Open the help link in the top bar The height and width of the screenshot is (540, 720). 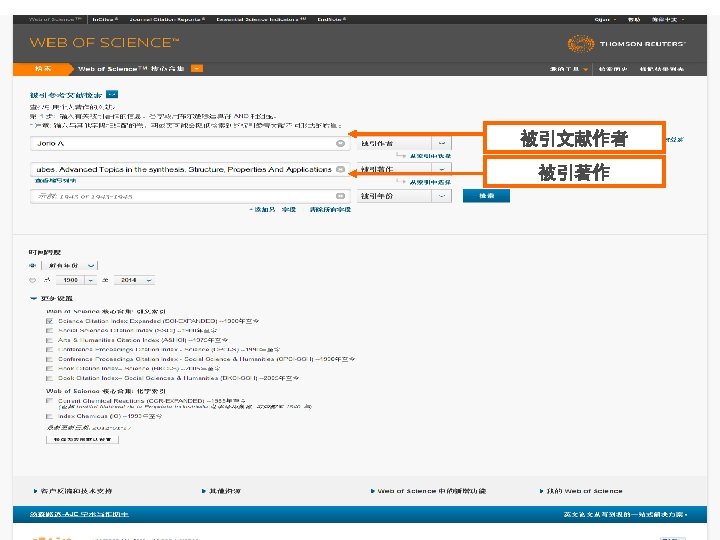tap(634, 19)
